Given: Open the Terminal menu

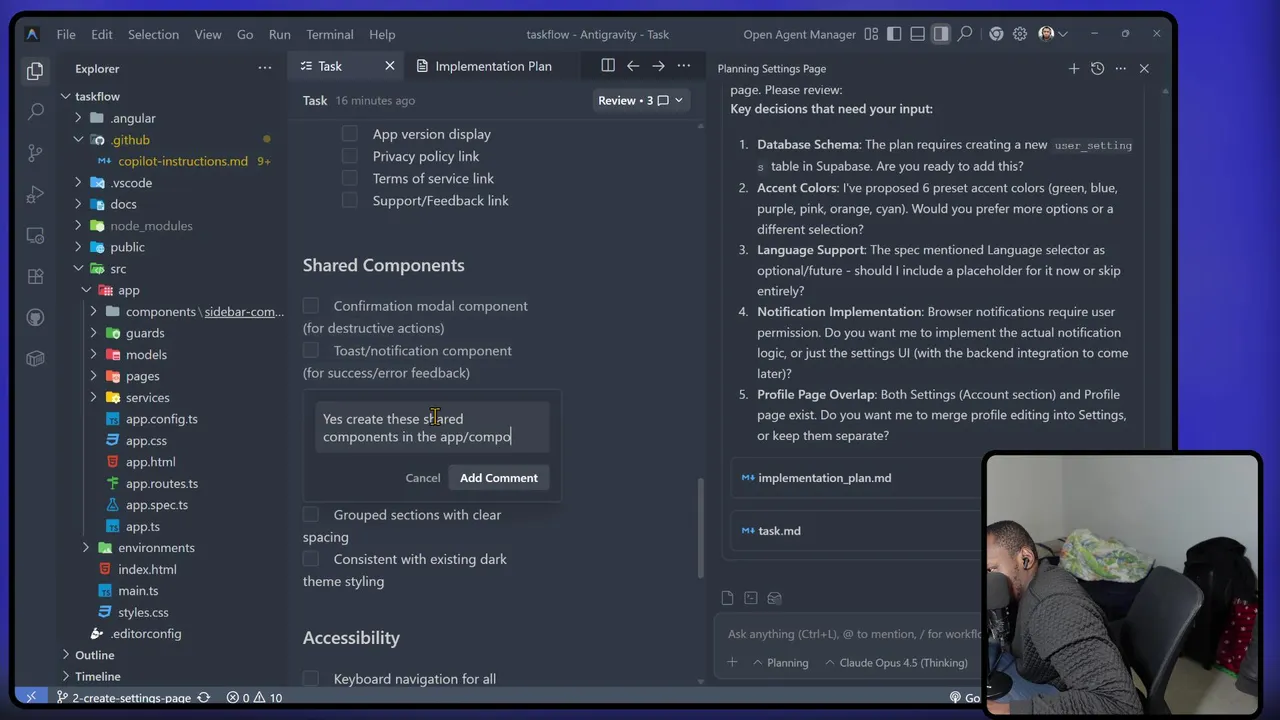Looking at the screenshot, I should (x=330, y=34).
